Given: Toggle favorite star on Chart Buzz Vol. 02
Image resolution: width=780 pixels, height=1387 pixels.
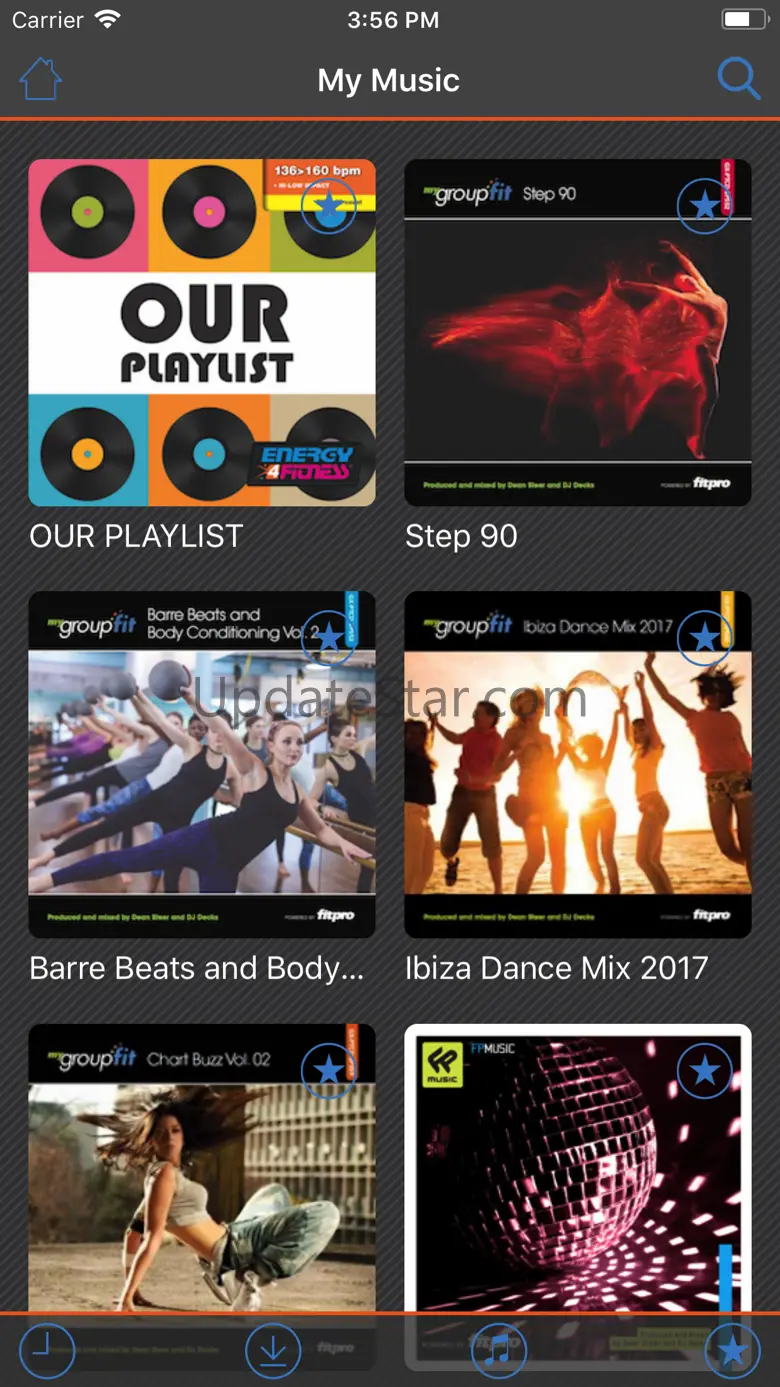Looking at the screenshot, I should 329,1070.
